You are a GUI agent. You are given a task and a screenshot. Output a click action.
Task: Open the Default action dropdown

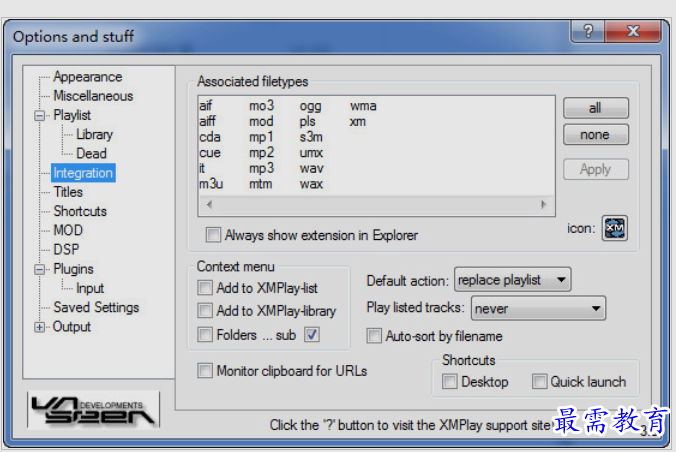point(513,279)
